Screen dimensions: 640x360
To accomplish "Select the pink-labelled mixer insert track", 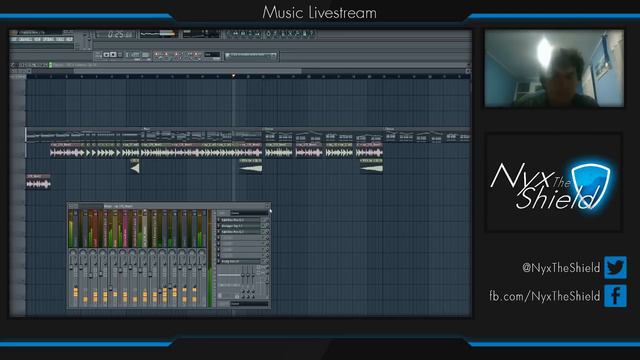I will [x=125, y=229].
